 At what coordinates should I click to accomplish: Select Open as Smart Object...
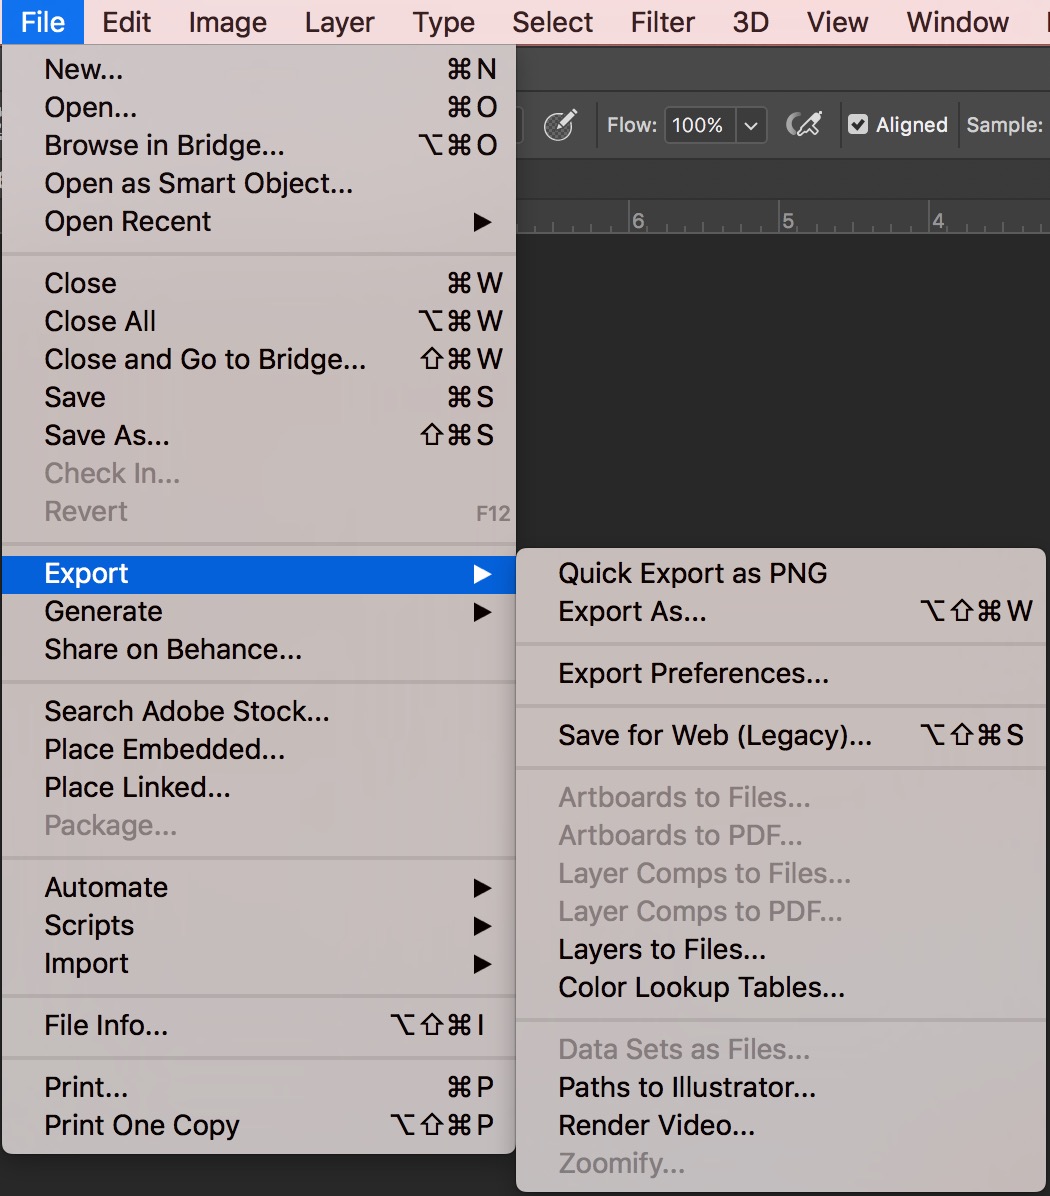(x=259, y=184)
